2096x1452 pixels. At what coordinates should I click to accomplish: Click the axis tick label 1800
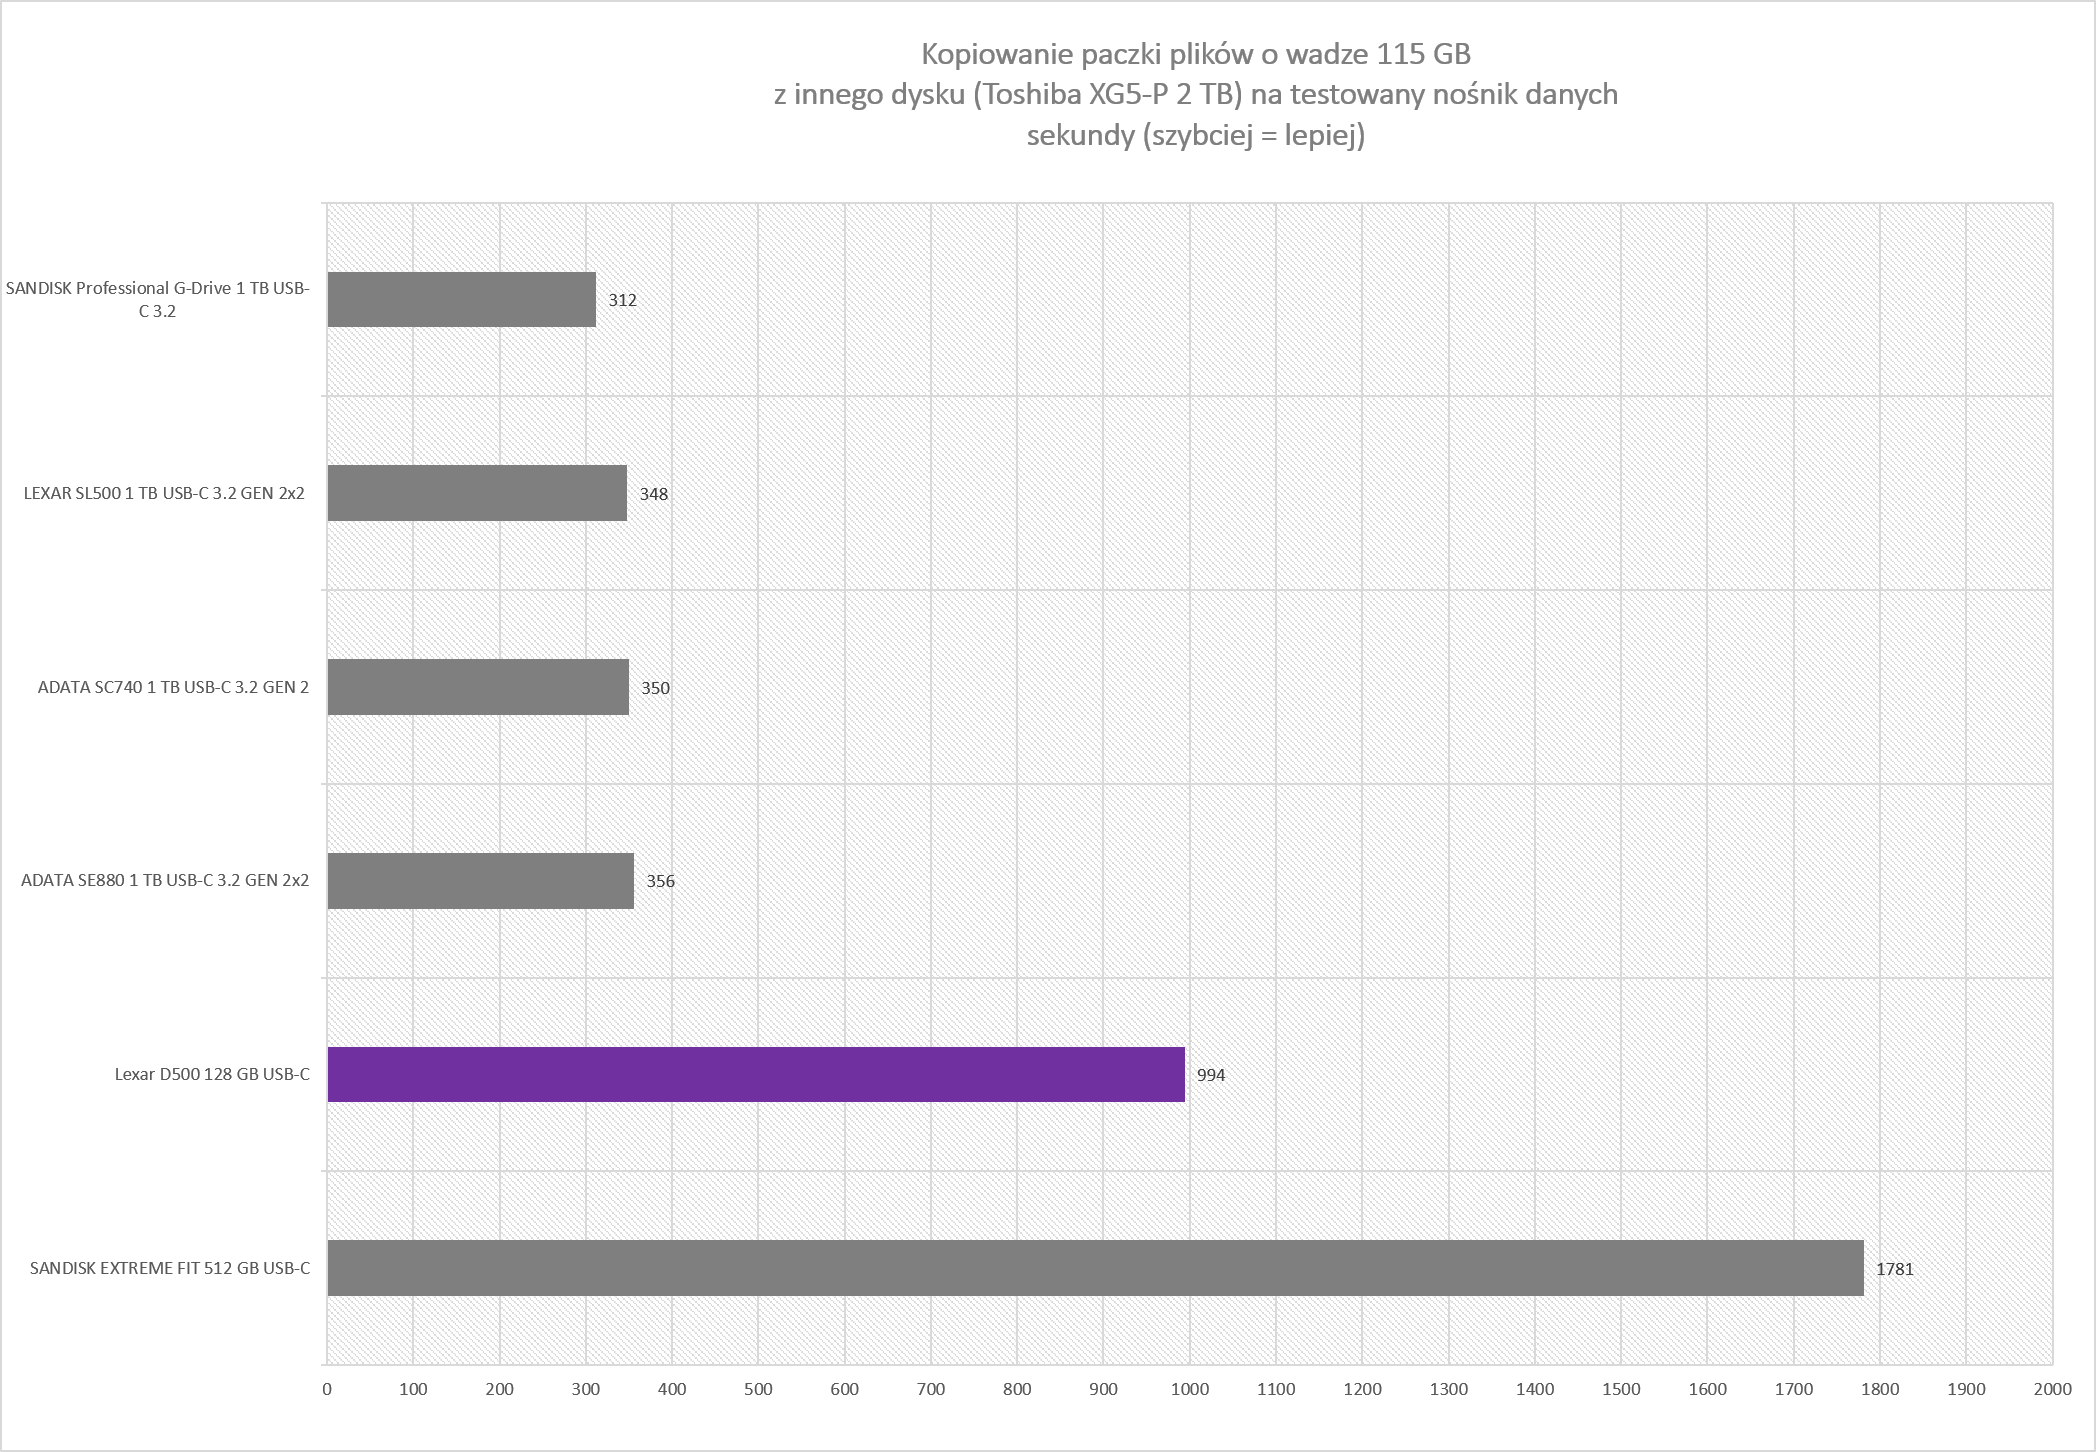(x=1880, y=1389)
